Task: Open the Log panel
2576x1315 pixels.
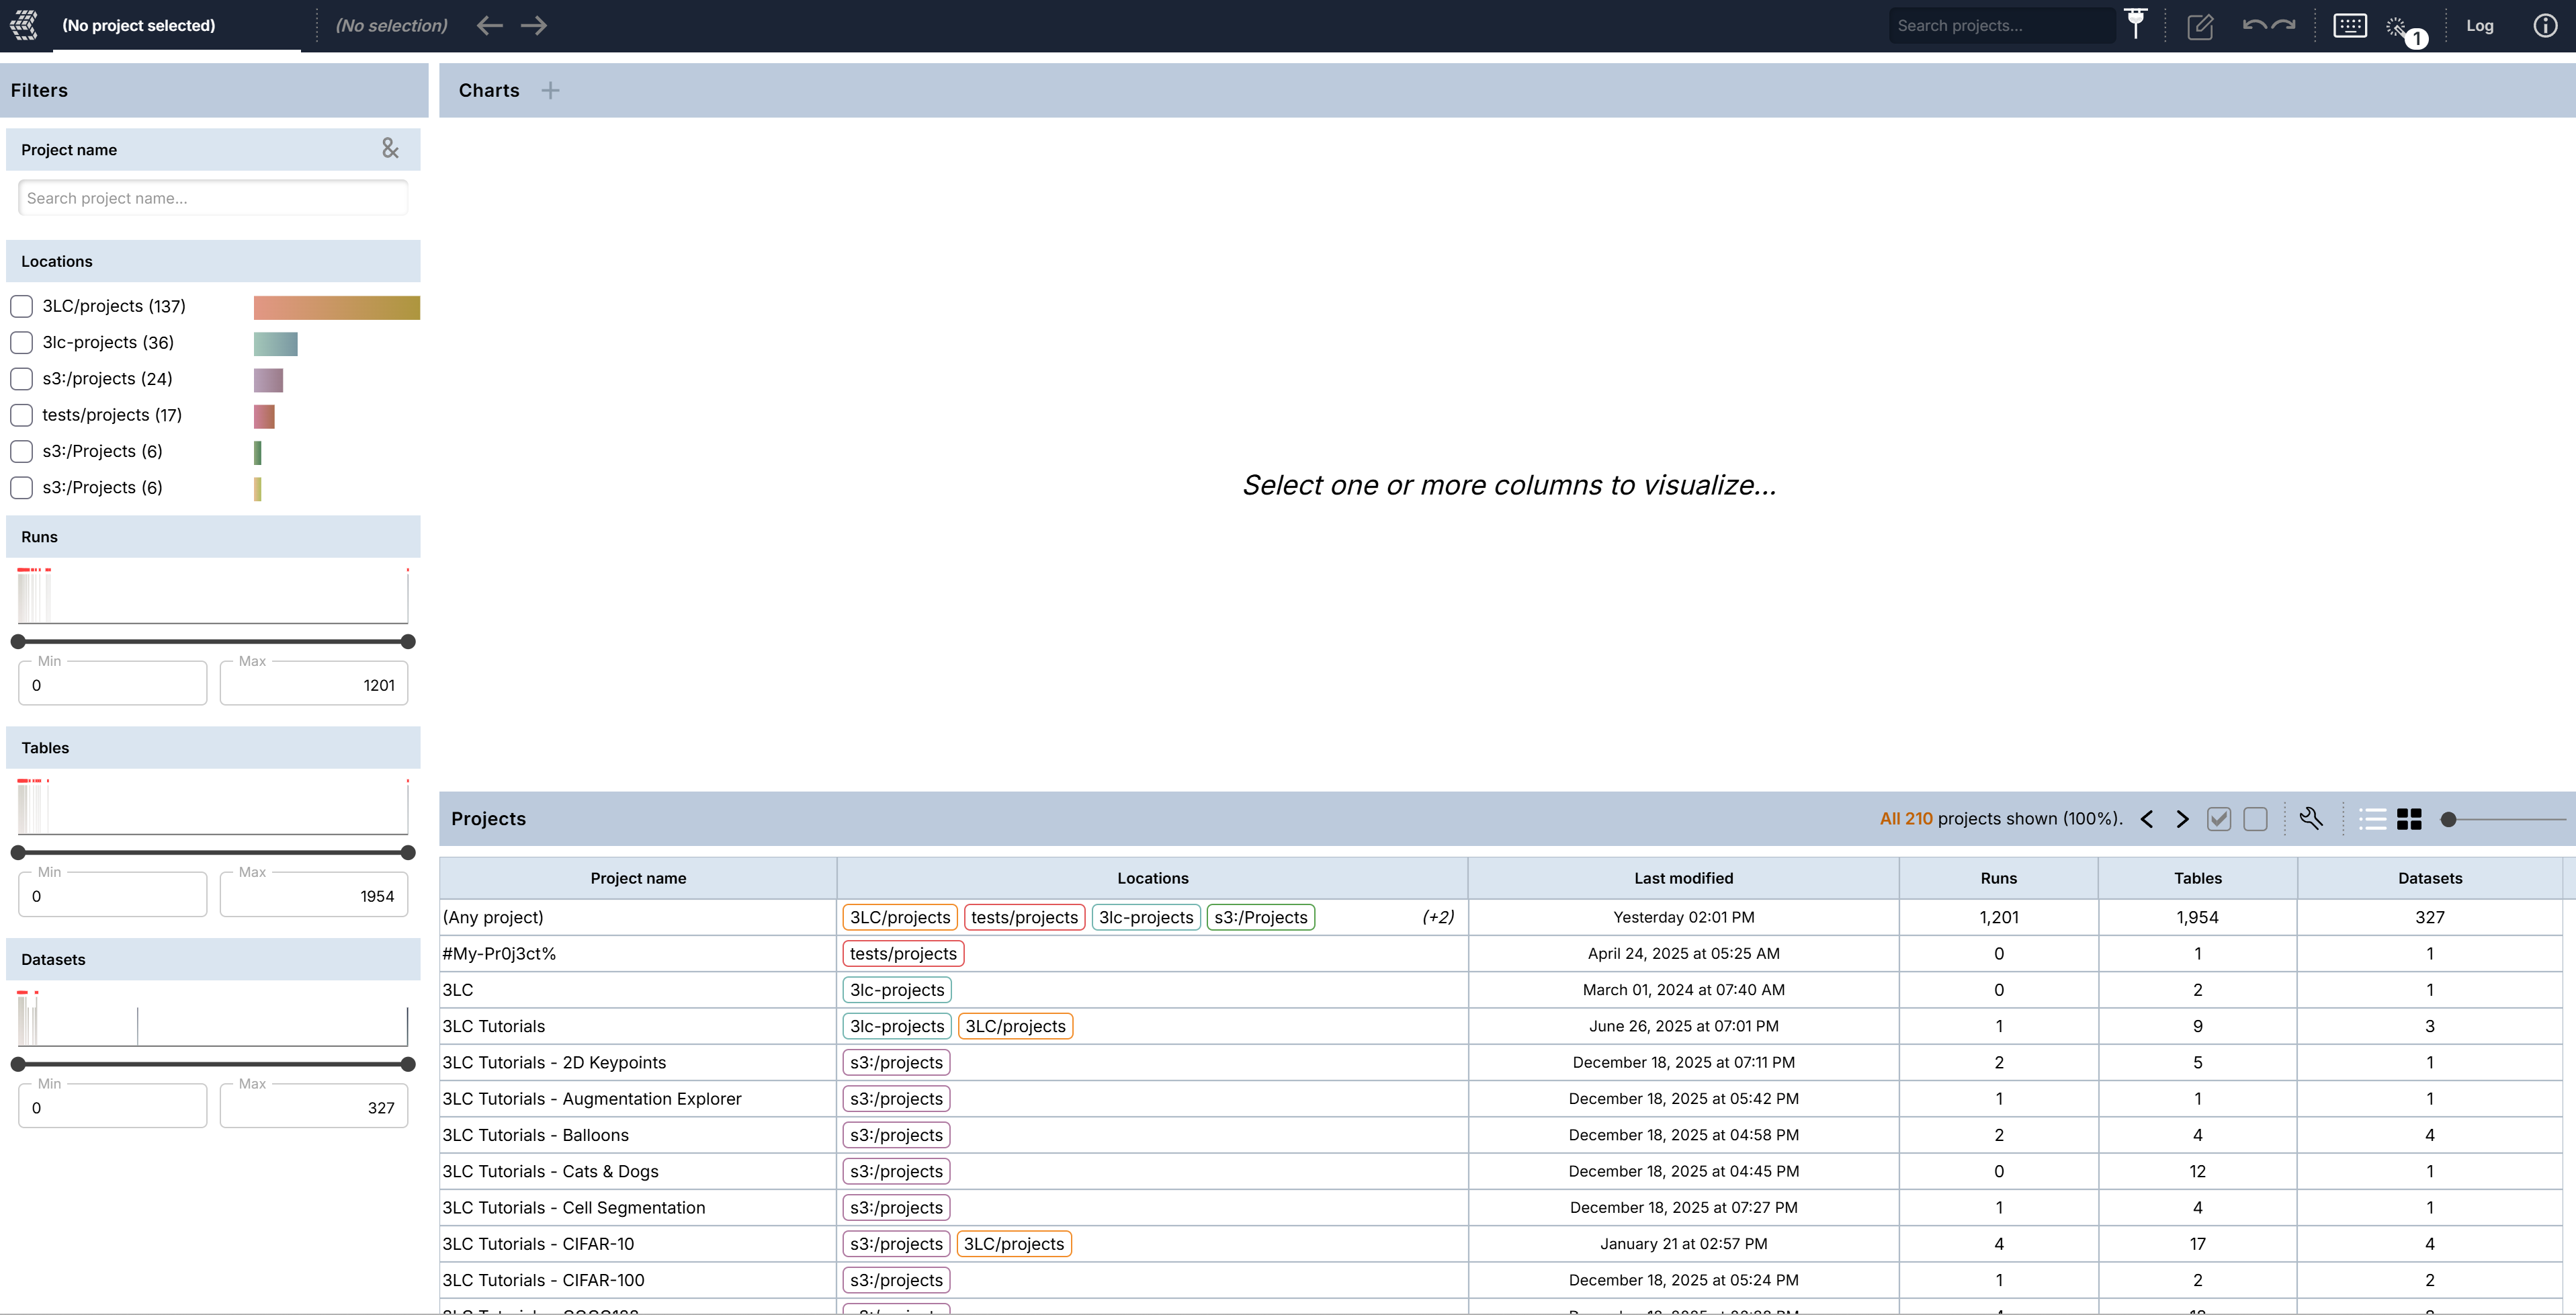Action: (2480, 26)
